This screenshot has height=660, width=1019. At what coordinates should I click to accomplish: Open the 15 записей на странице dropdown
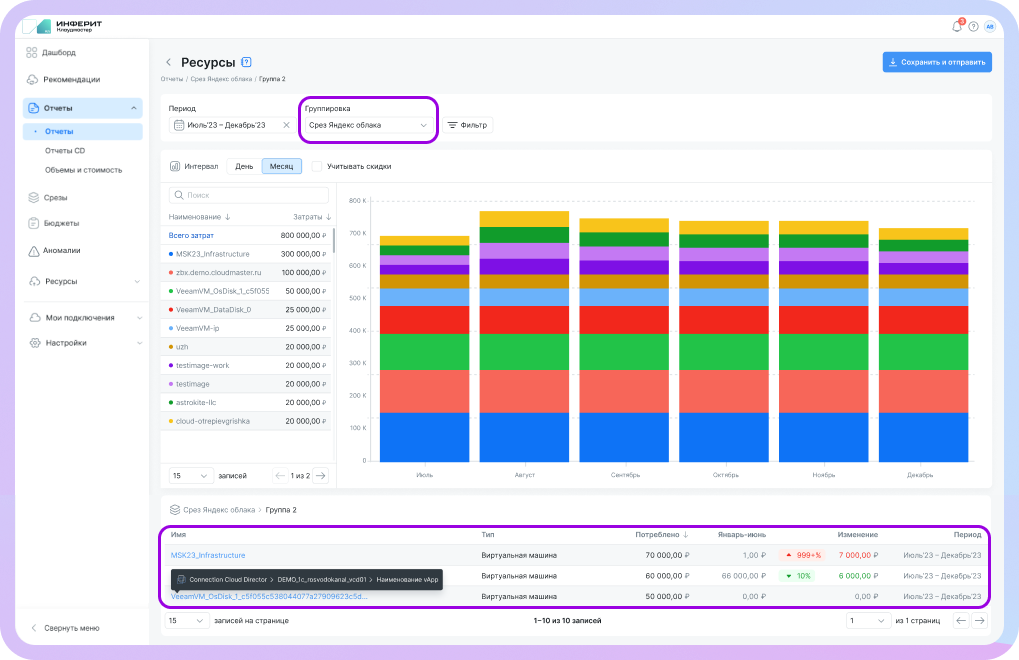pyautogui.click(x=186, y=620)
